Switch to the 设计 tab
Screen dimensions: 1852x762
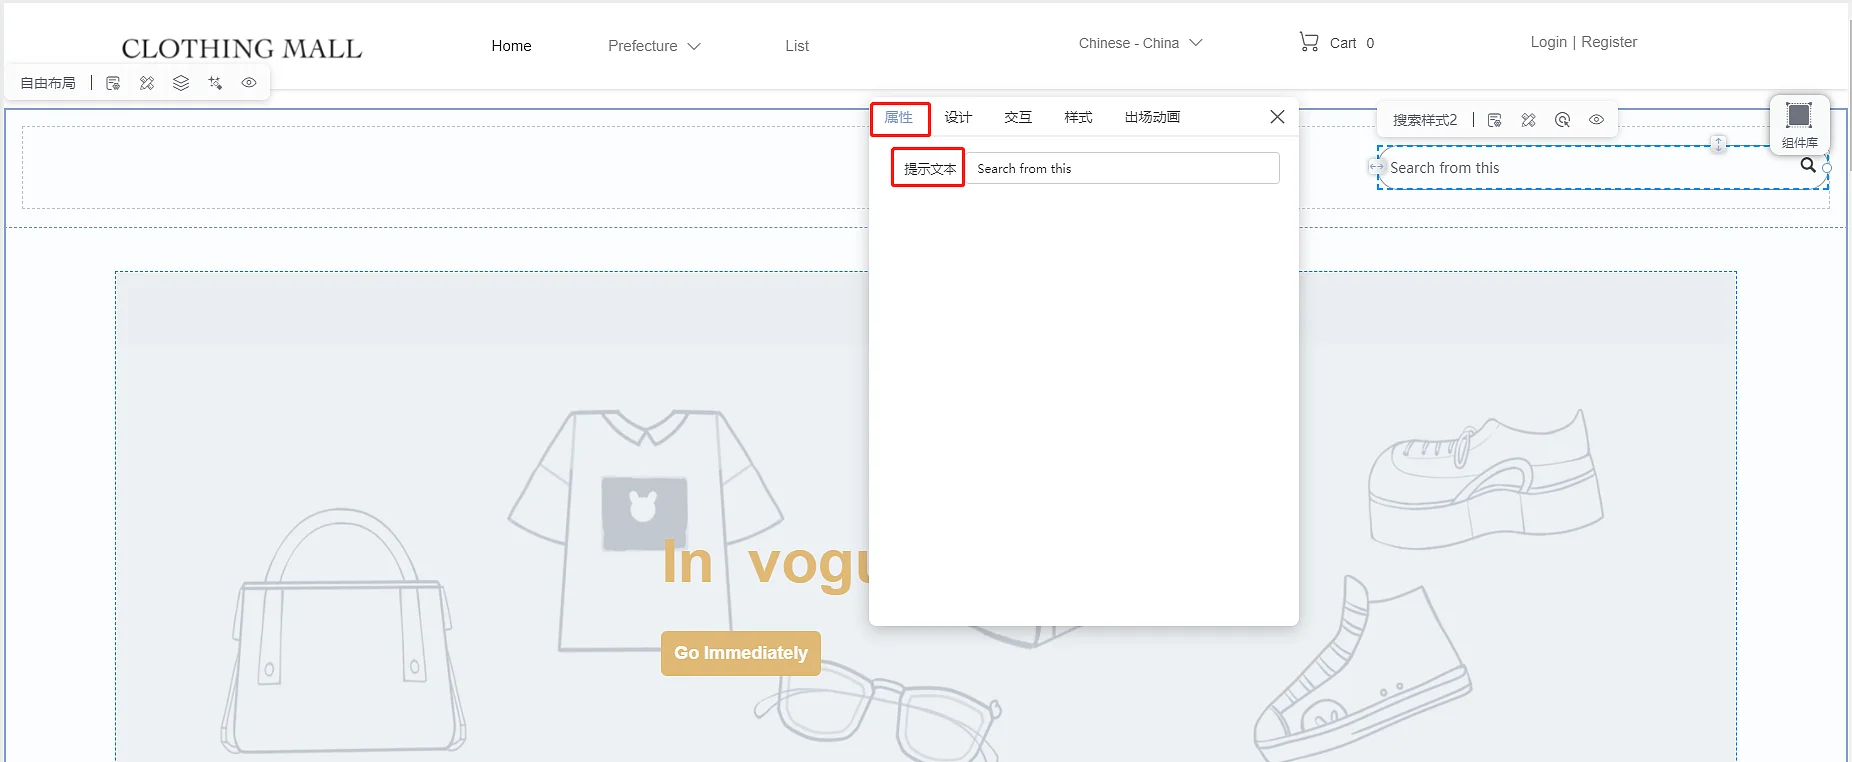pyautogui.click(x=958, y=117)
